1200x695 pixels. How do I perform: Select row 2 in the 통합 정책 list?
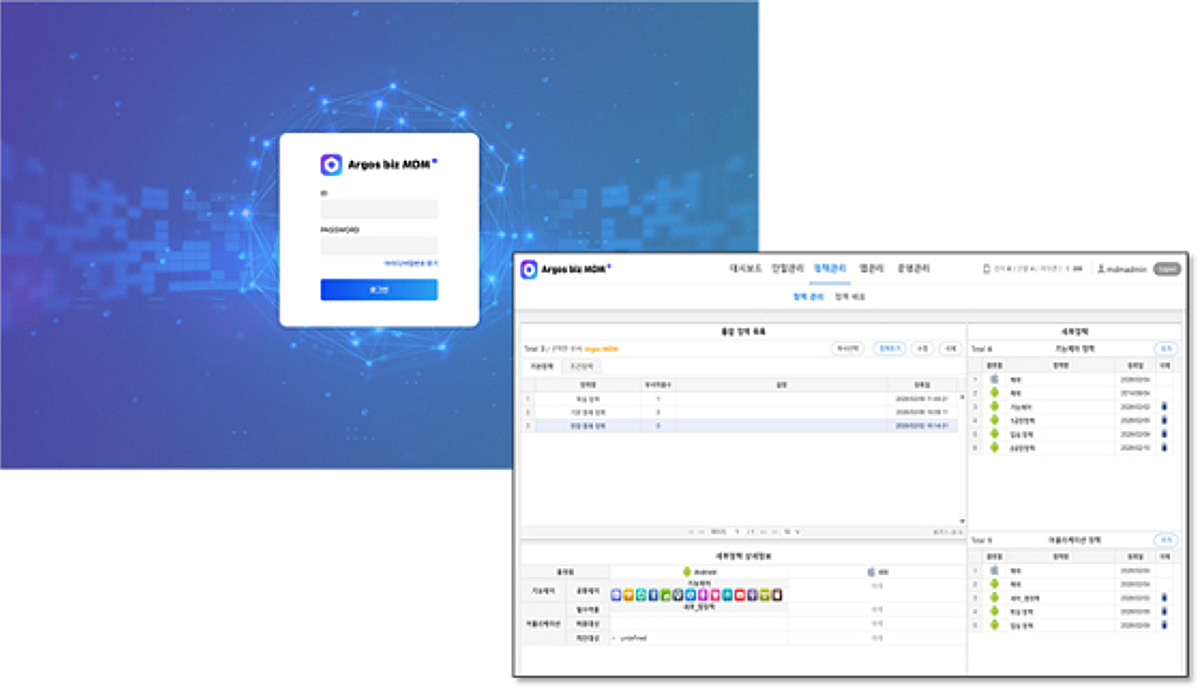click(739, 412)
